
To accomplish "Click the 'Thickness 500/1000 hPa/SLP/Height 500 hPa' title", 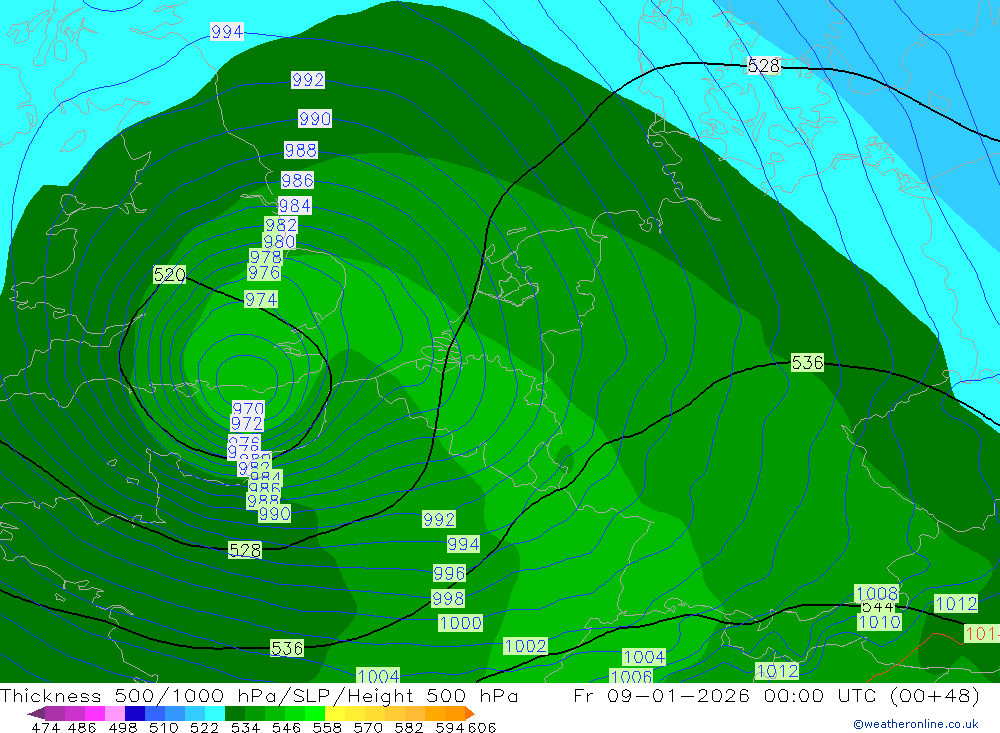I will click(259, 696).
